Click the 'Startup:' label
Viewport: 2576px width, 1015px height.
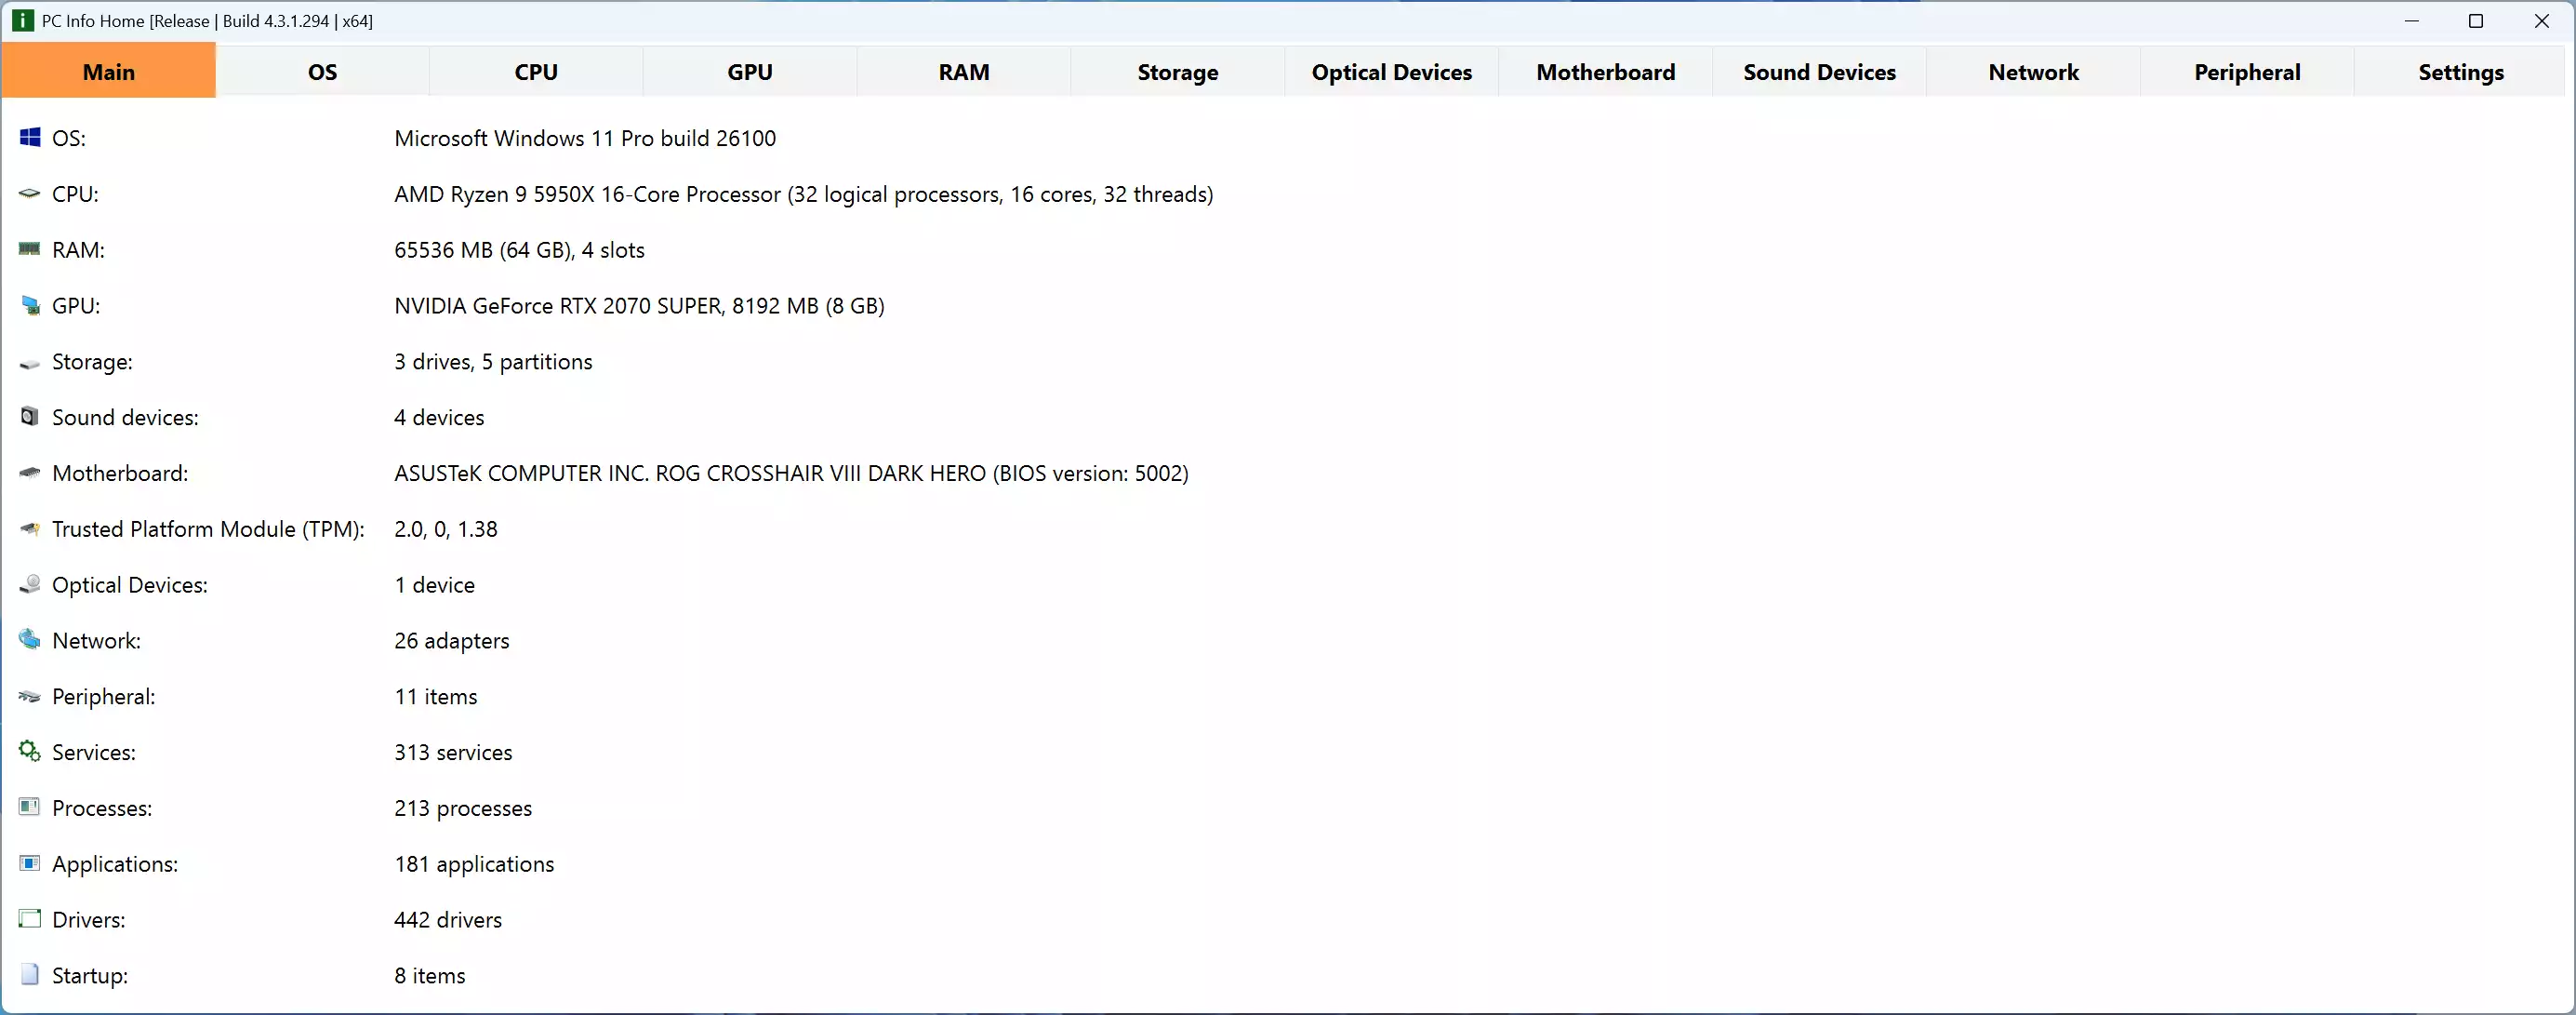point(90,976)
